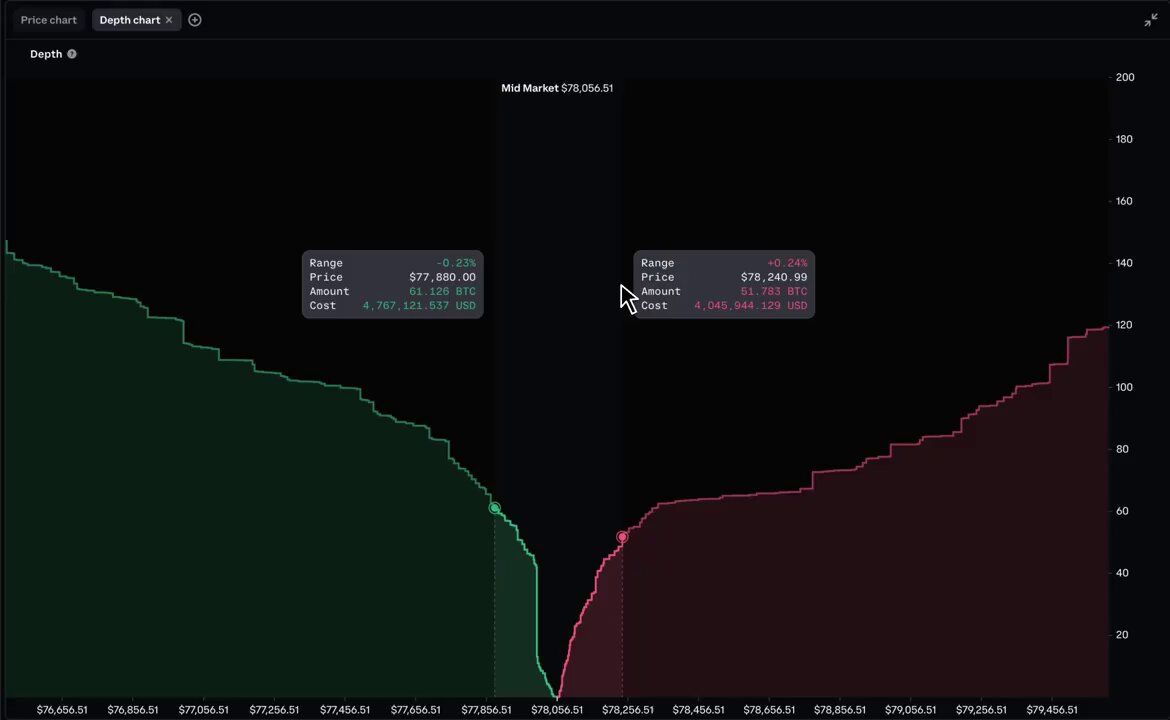This screenshot has height=720, width=1170.
Task: Click the ask cost 4,045,944.129 USD
Action: coord(751,305)
